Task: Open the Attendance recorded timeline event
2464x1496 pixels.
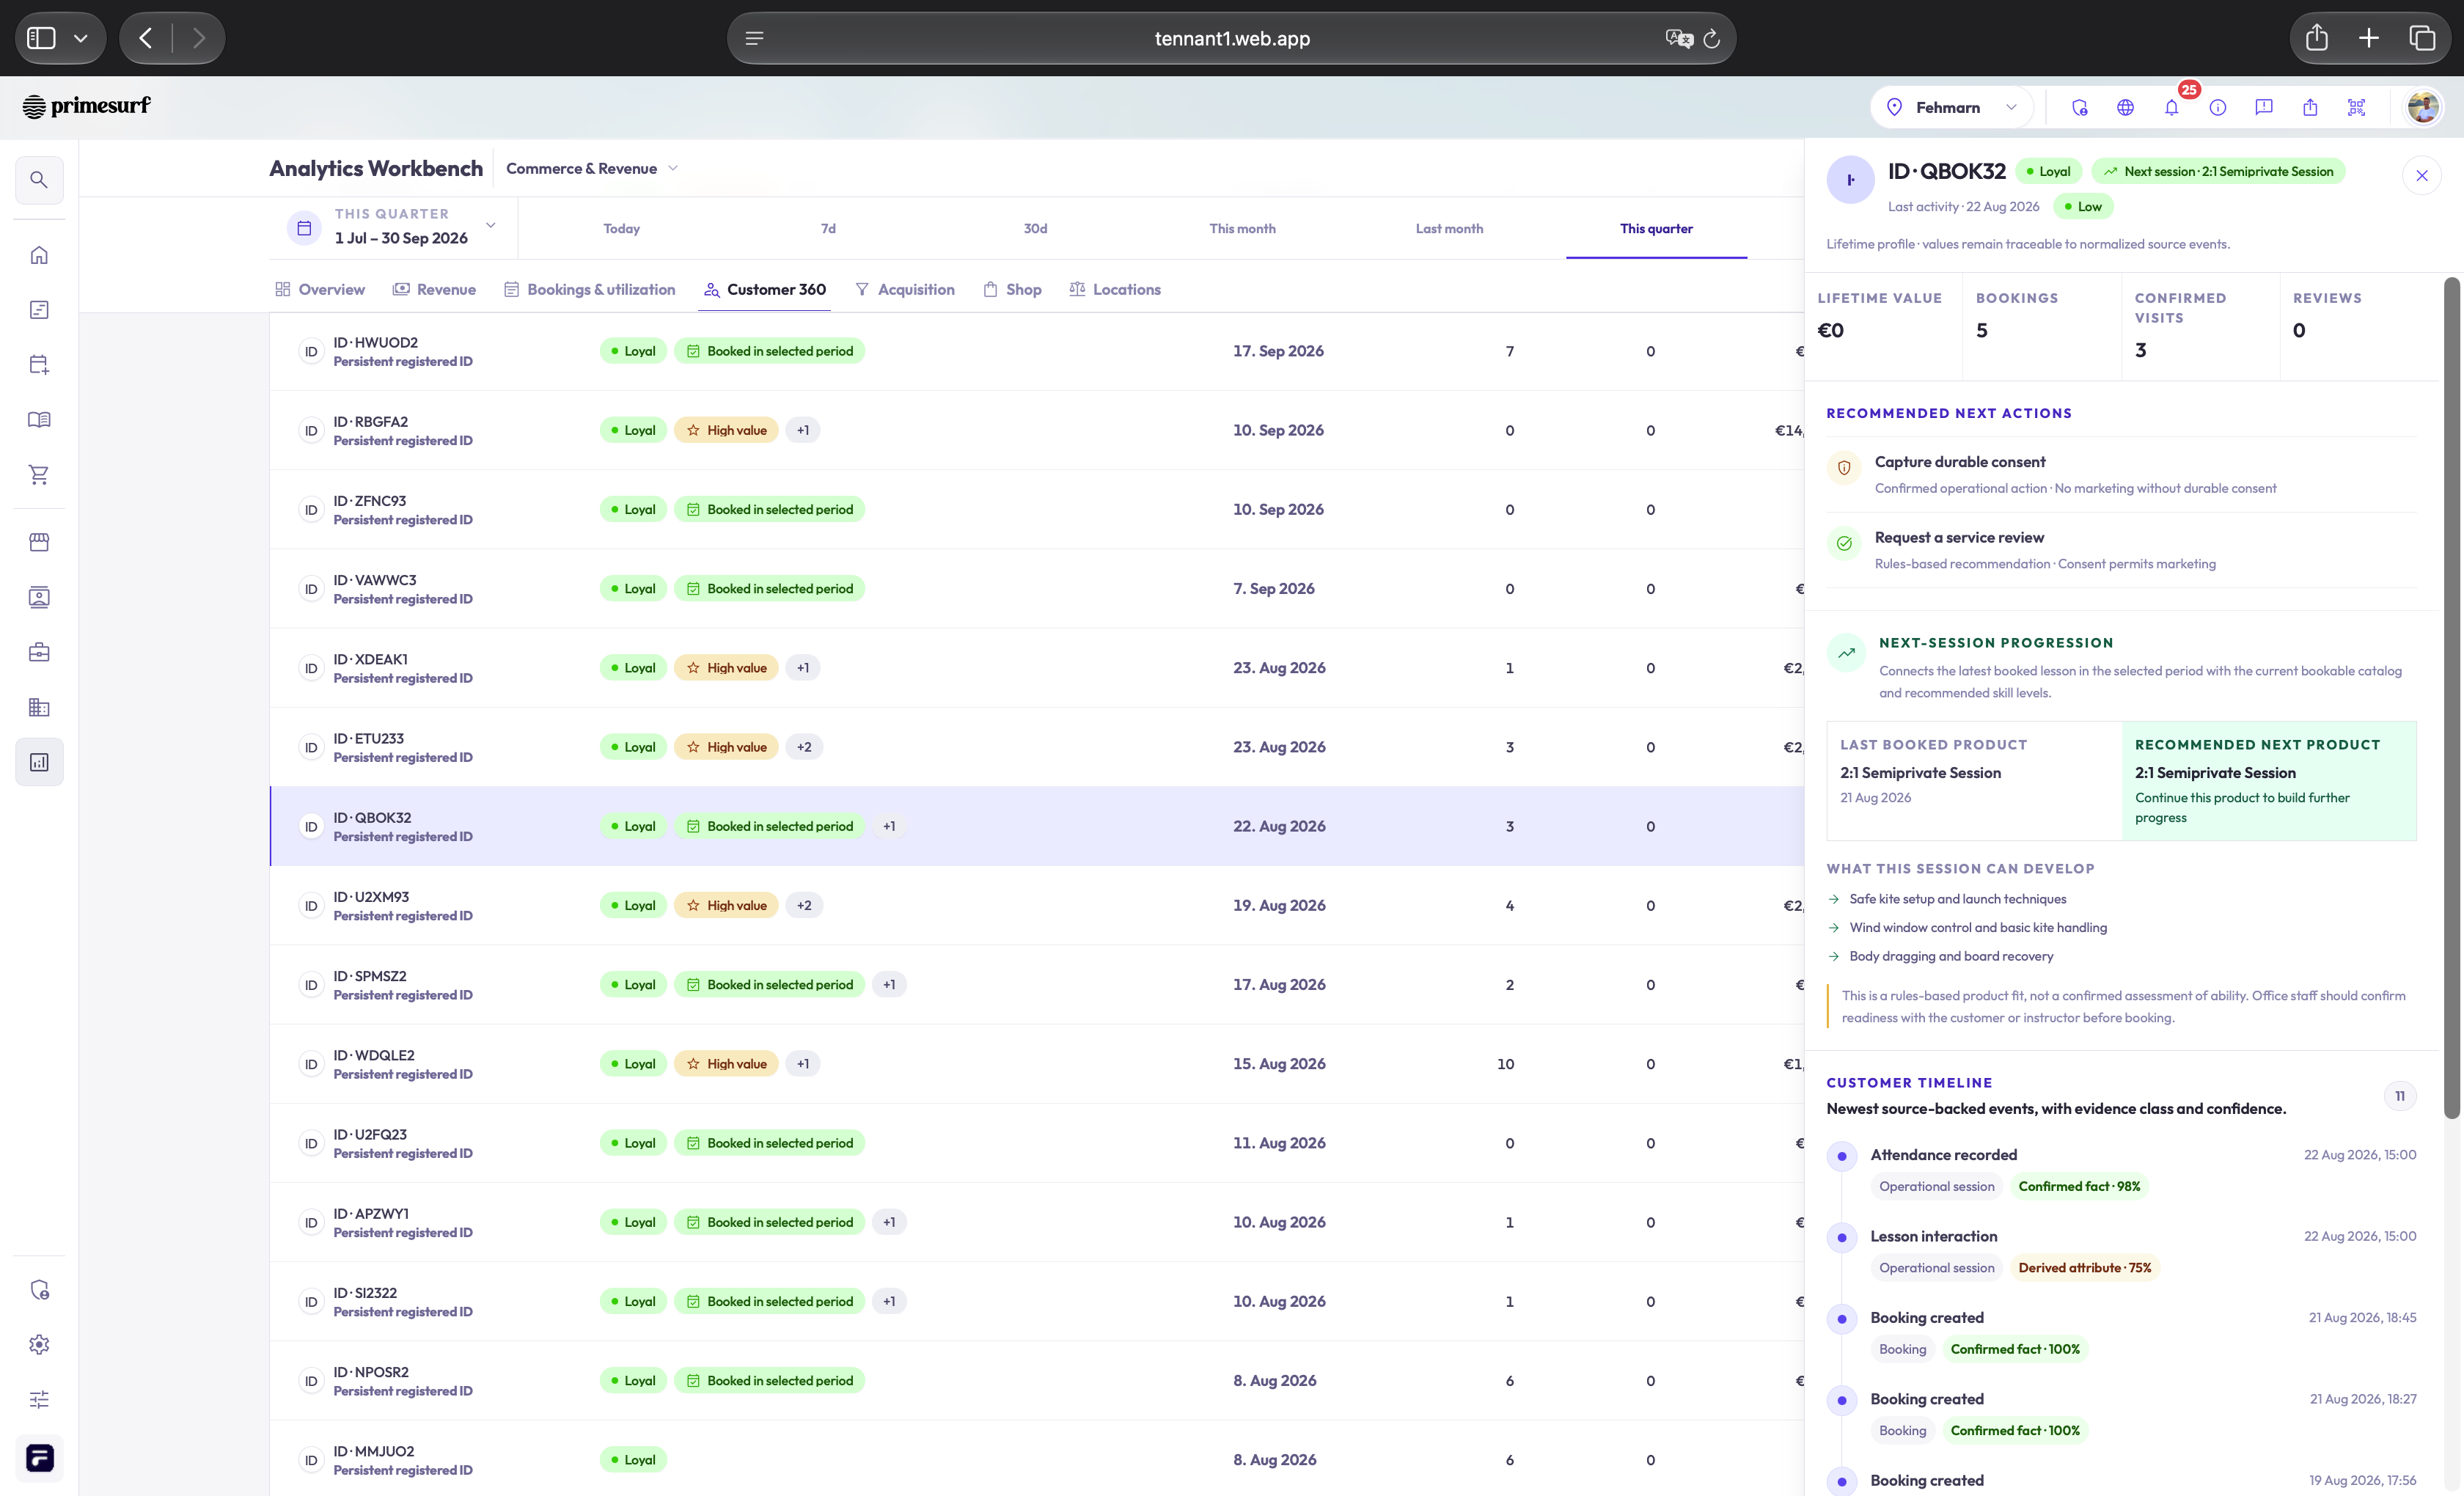Action: click(x=2121, y=1170)
